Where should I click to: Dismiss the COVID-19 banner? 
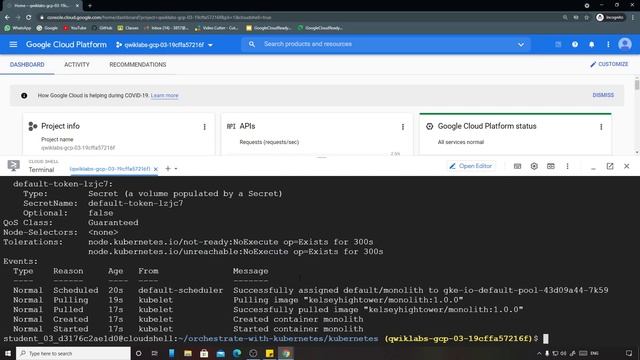pos(603,95)
